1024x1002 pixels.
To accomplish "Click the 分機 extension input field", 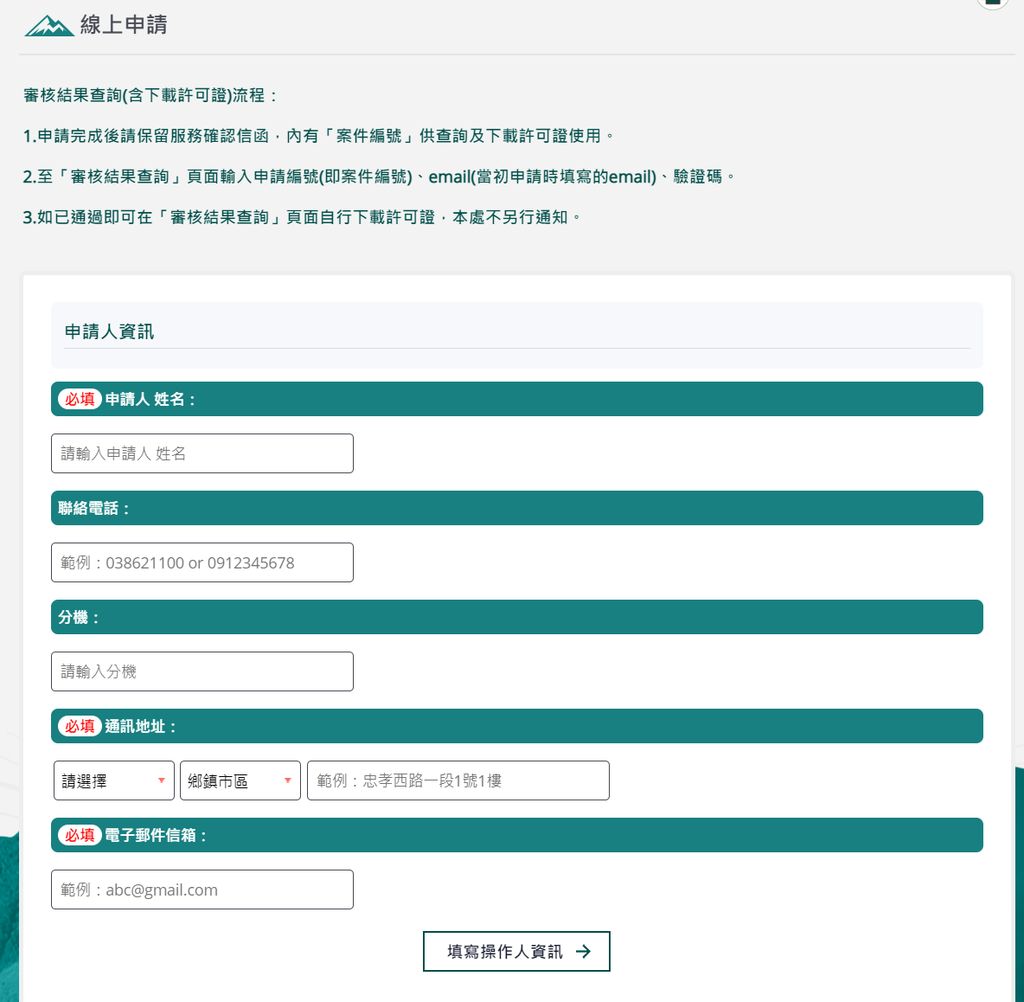I will (202, 671).
